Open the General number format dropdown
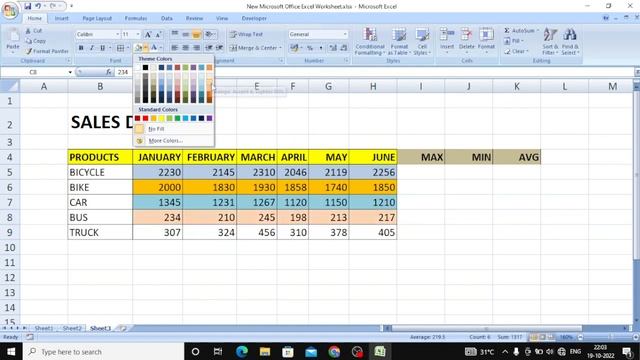Image resolution: width=640 pixels, height=360 pixels. 345,35
